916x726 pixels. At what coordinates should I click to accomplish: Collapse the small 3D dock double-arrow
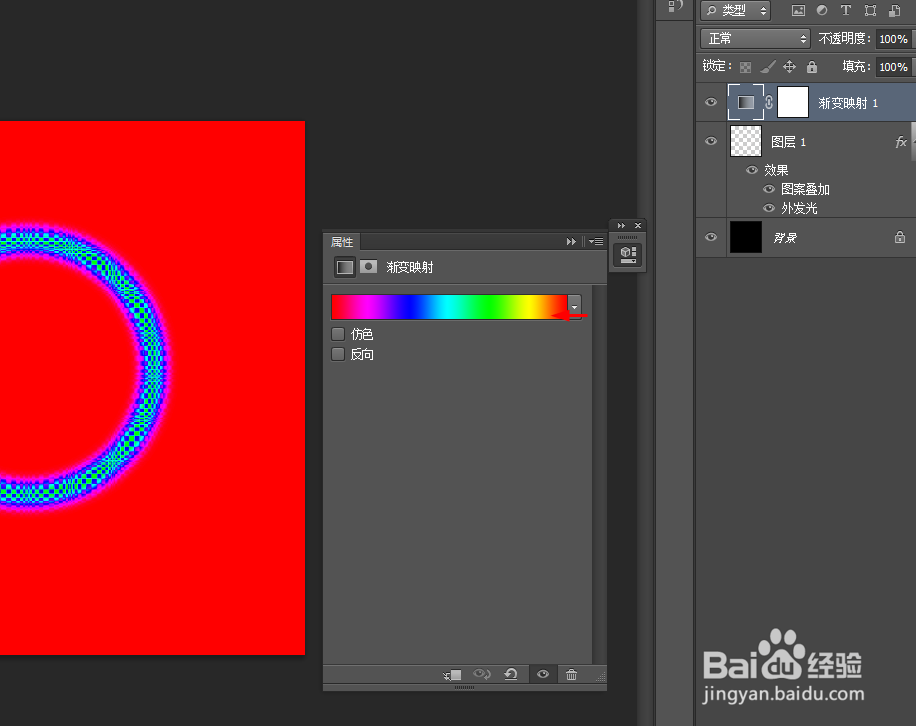(x=621, y=225)
